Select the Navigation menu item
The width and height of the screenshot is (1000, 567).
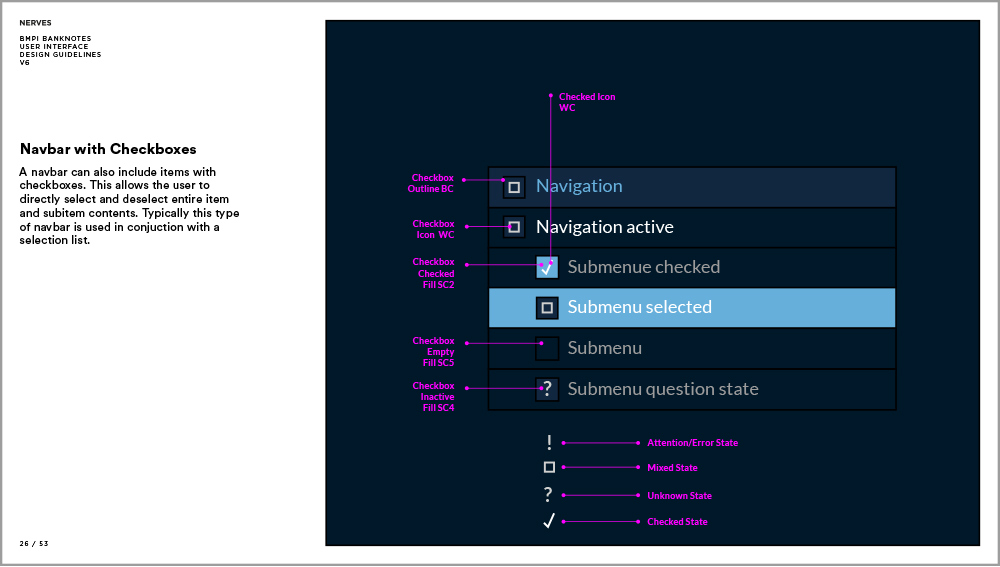coord(579,186)
